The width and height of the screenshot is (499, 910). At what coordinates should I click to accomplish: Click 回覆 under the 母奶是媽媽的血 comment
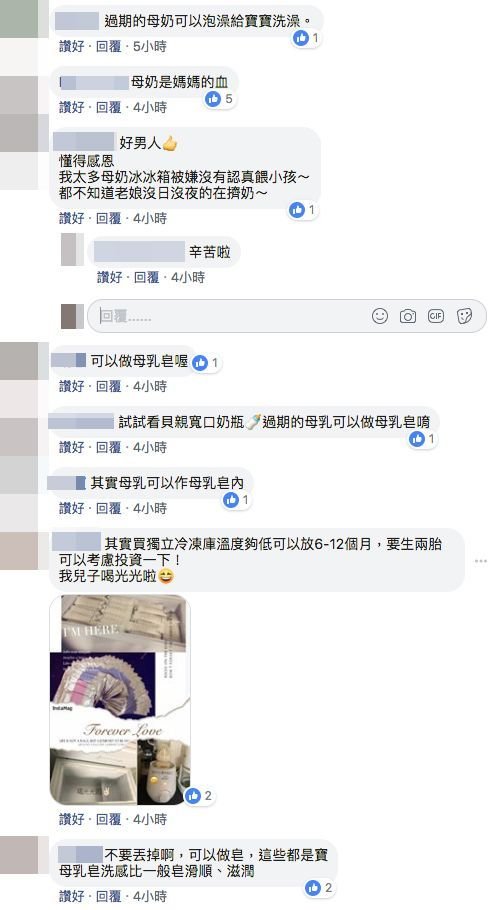click(109, 107)
